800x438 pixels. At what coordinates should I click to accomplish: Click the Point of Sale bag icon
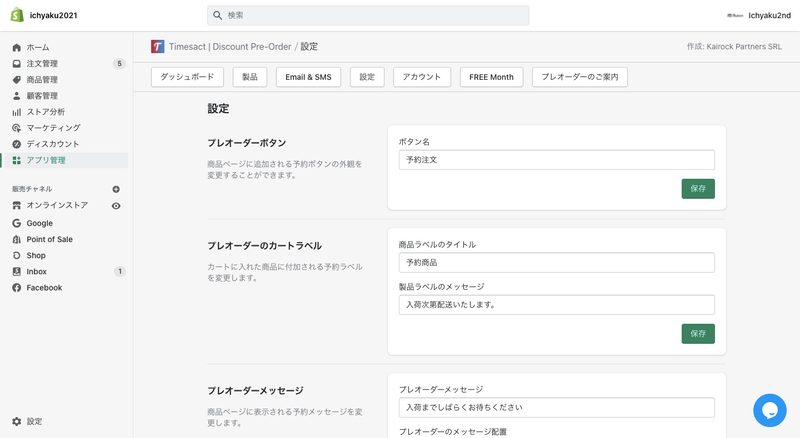click(x=17, y=239)
